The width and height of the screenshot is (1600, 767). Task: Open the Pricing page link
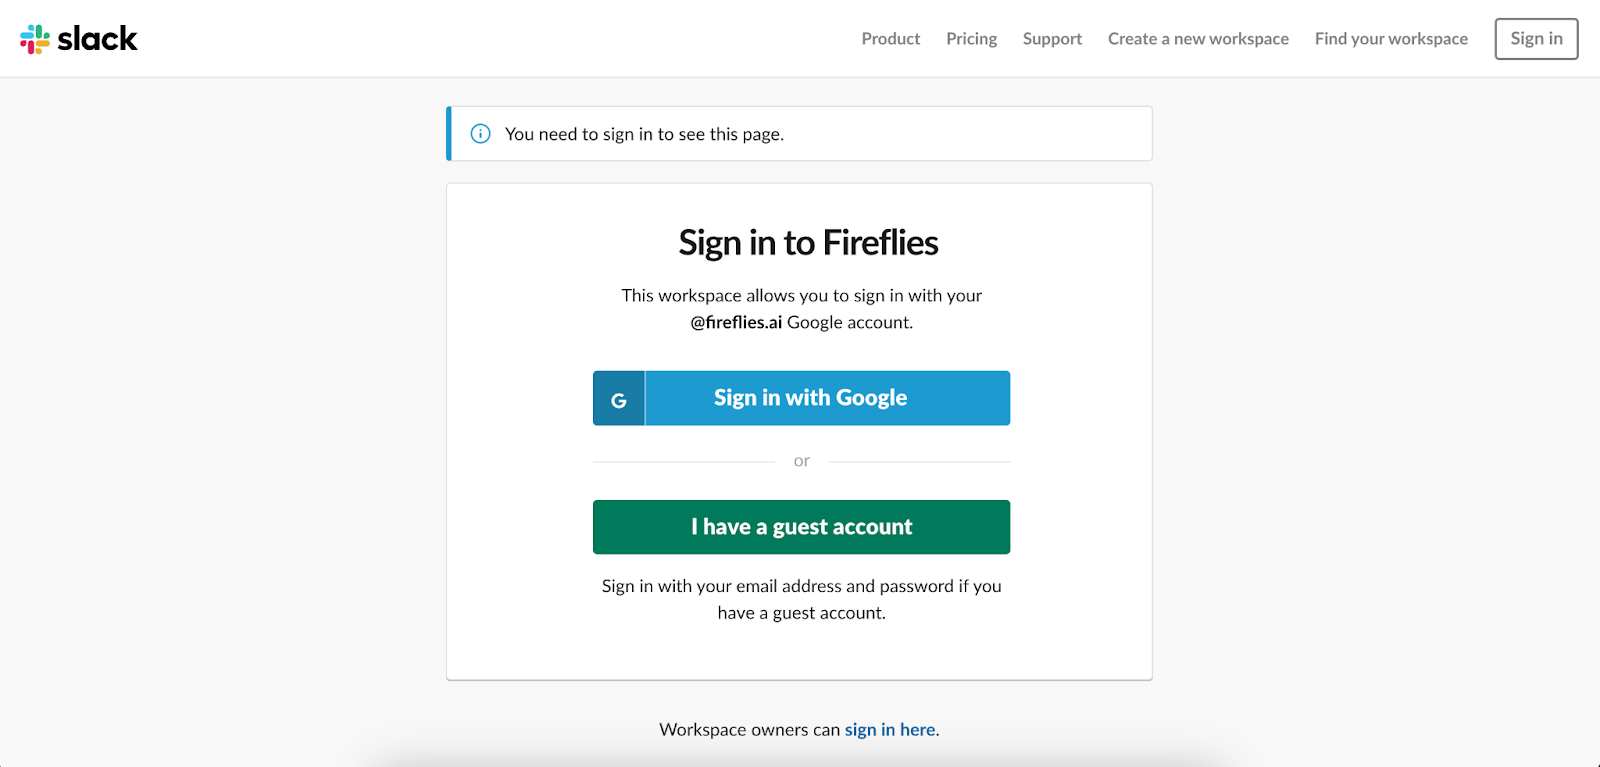[x=972, y=39]
